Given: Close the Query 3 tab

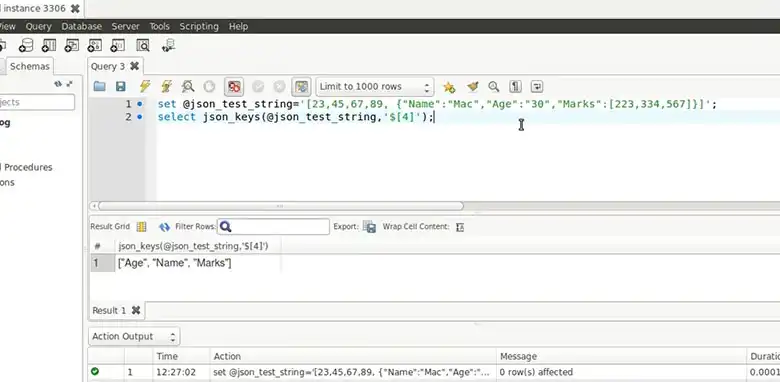Looking at the screenshot, I should click(134, 66).
